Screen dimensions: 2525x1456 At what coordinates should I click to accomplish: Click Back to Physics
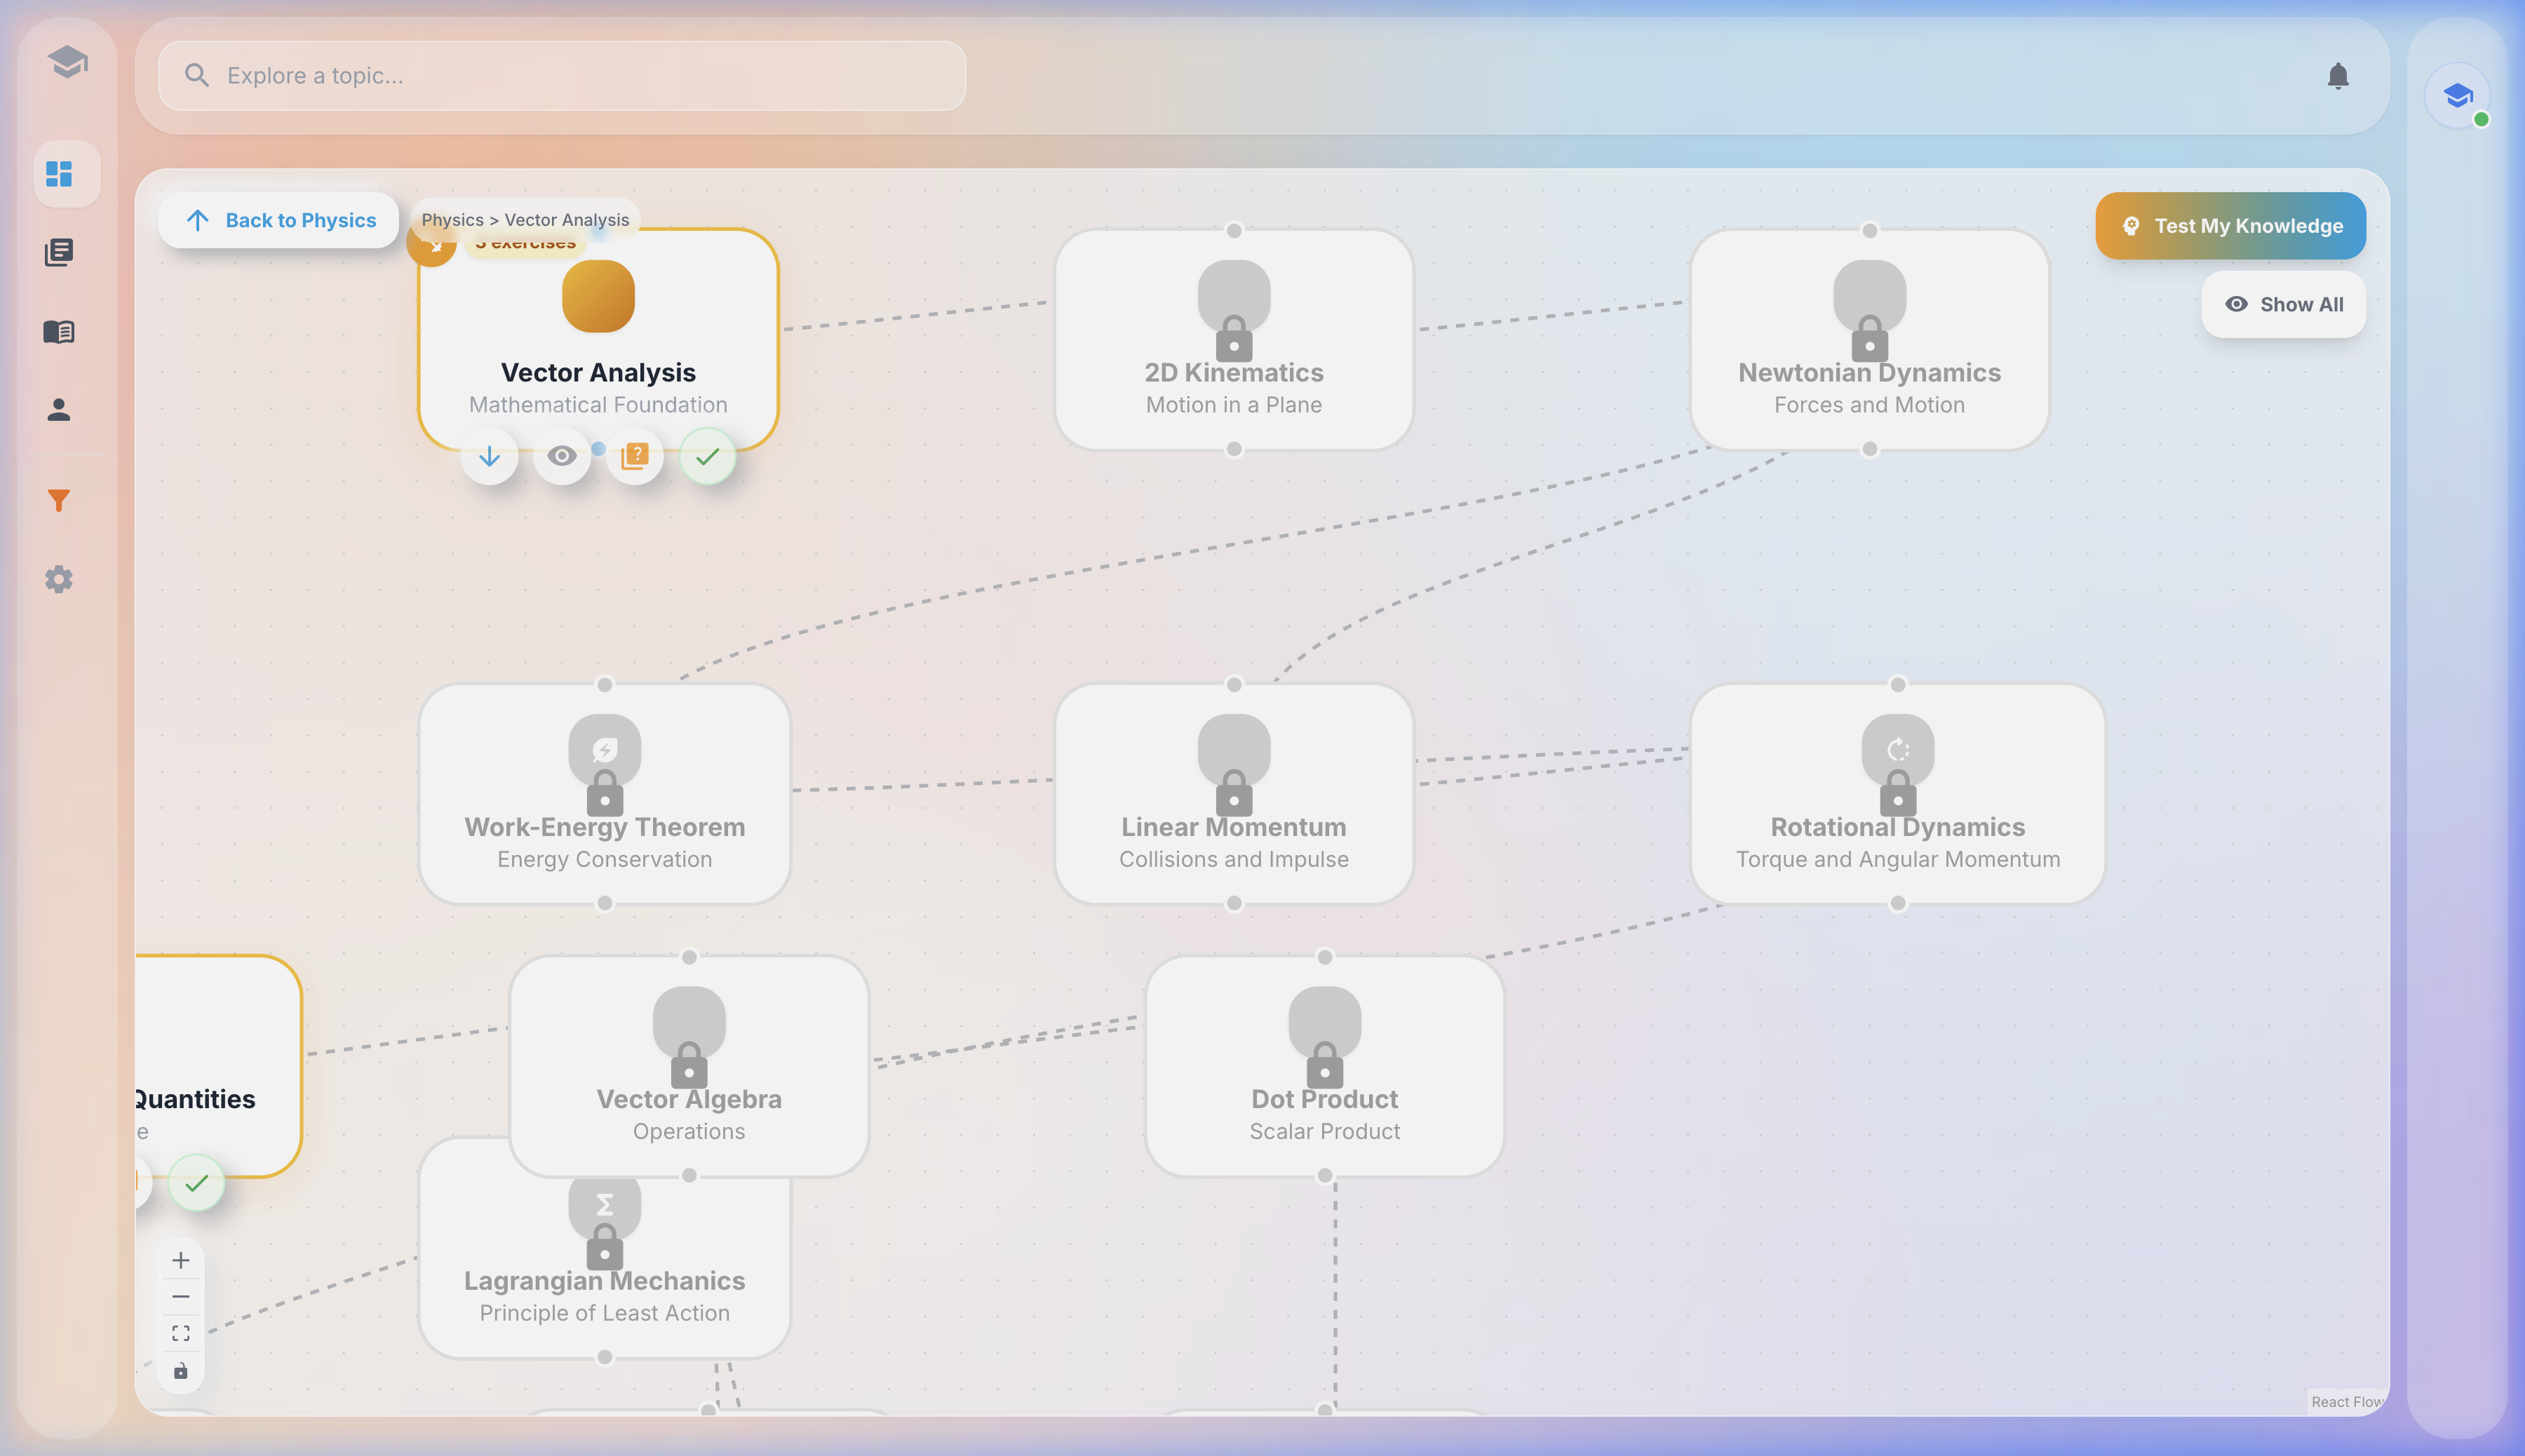pos(278,220)
